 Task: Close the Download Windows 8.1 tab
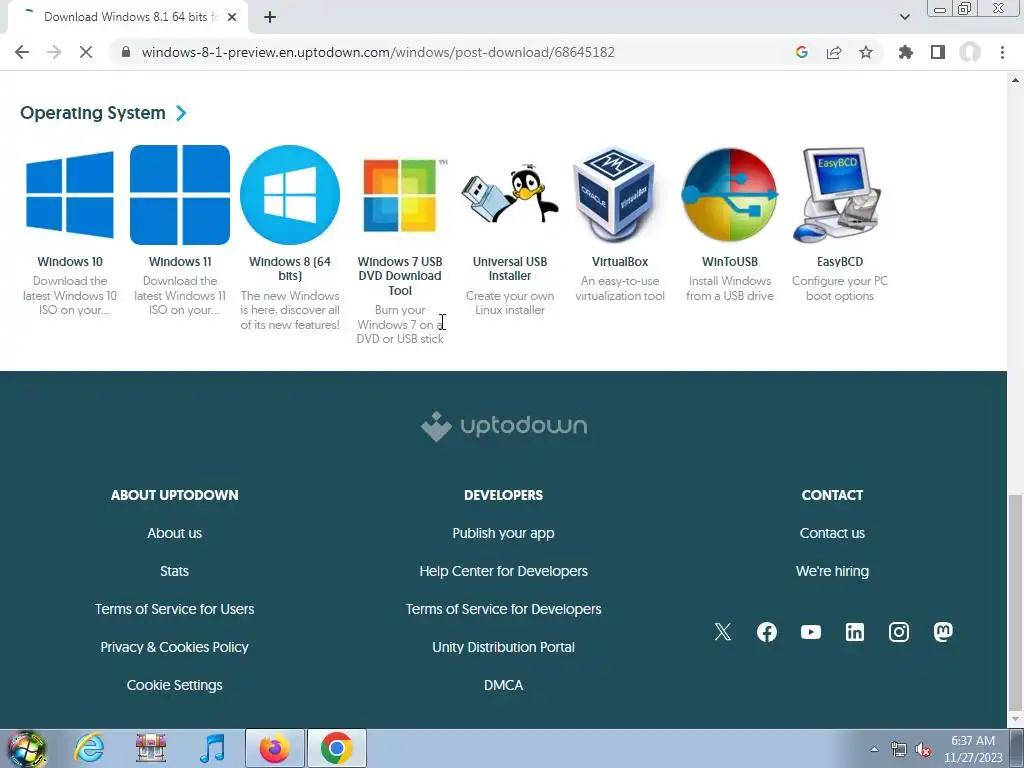pyautogui.click(x=232, y=17)
